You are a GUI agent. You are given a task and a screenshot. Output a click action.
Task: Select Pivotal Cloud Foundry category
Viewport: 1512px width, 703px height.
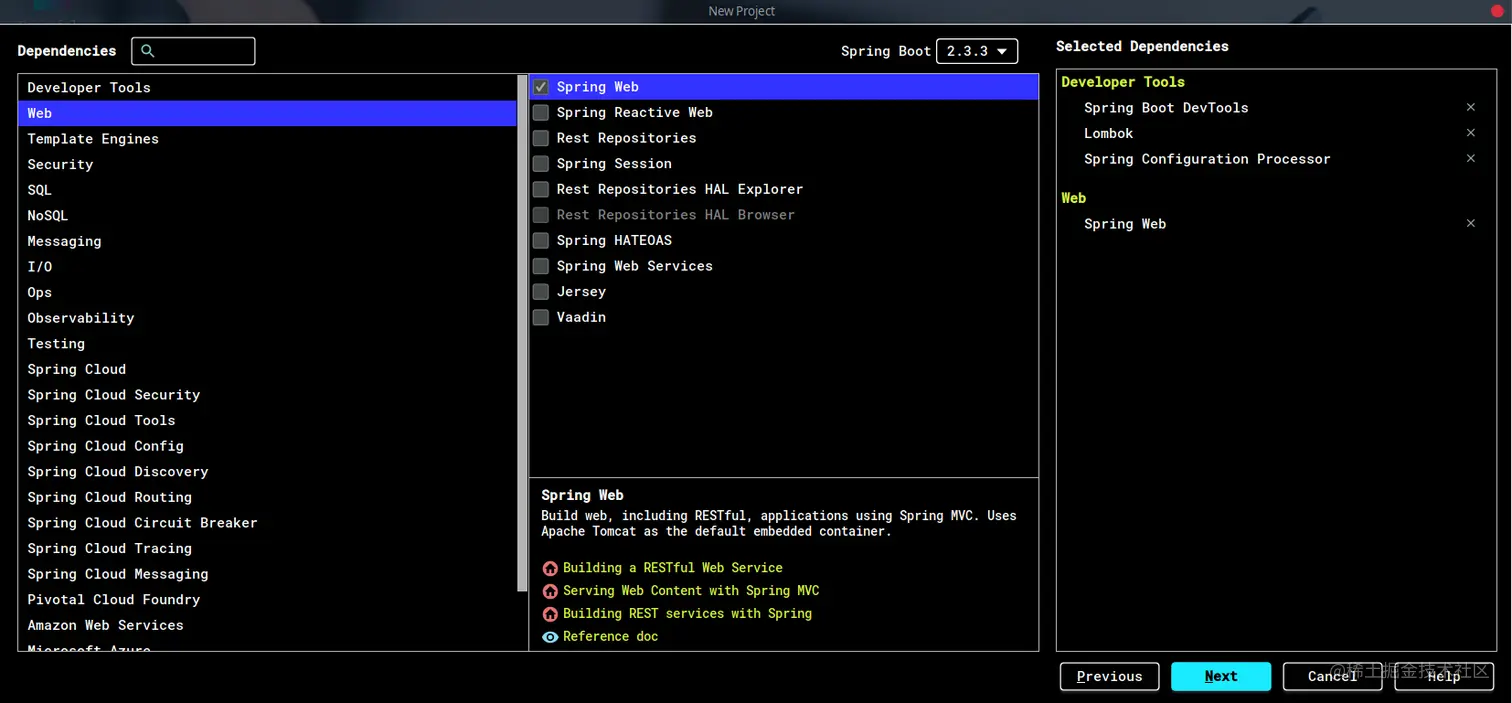coord(268,599)
